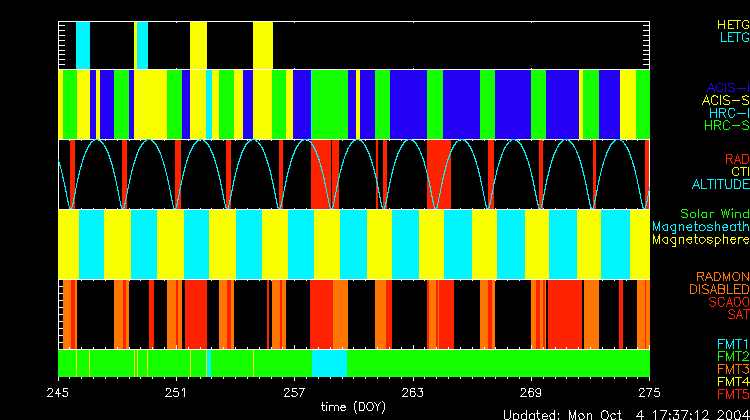Select the Magnetosphere legend entry
This screenshot has height=420, width=750.
point(700,240)
